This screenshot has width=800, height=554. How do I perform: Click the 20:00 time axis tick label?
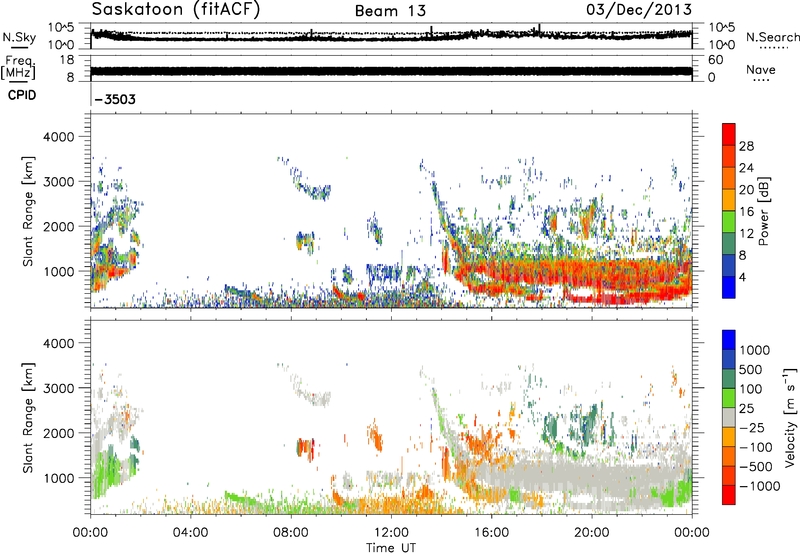pyautogui.click(x=592, y=533)
